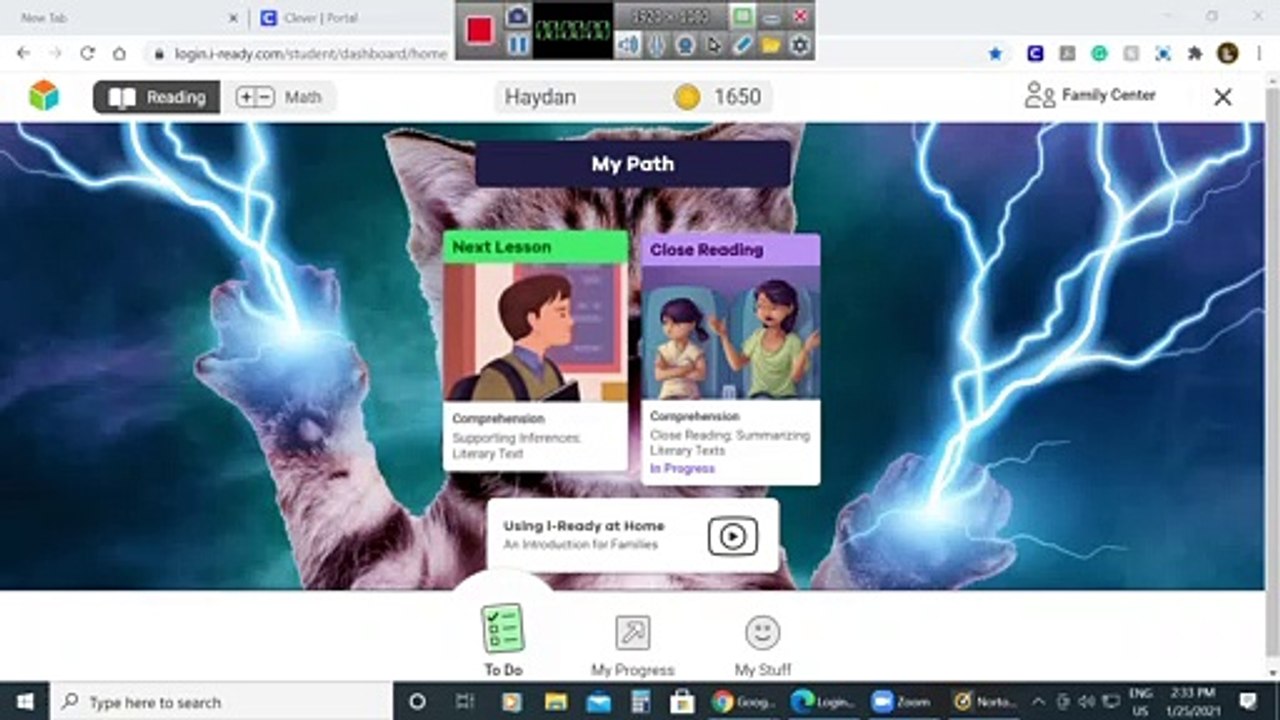Open the recorder settings gear
The width and height of the screenshot is (1280, 720).
click(x=800, y=44)
